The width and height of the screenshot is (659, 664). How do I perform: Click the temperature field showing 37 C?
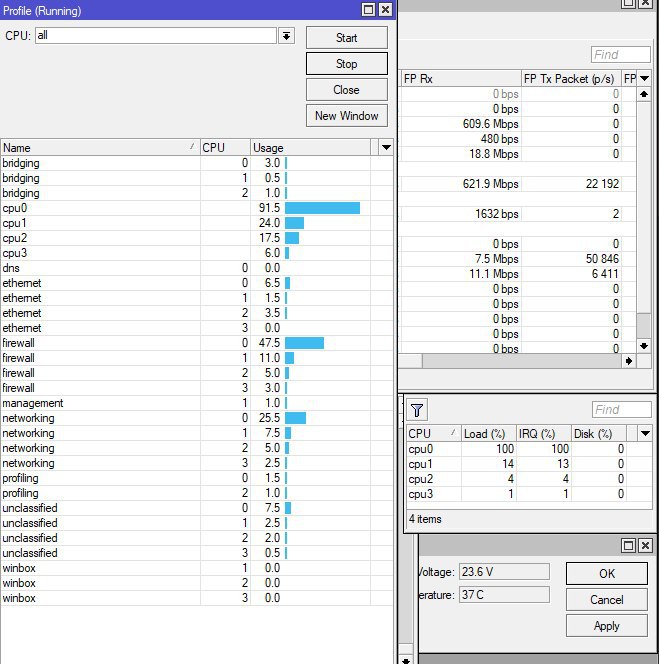tap(504, 595)
